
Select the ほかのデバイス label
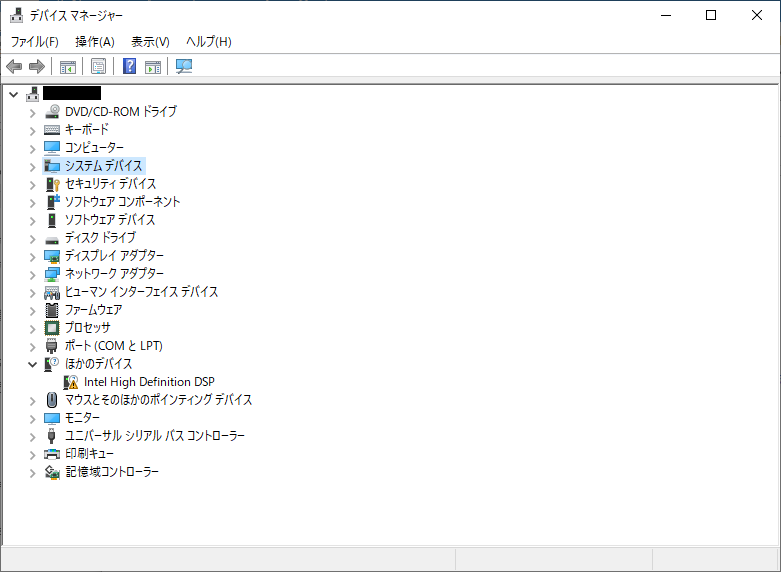click(x=98, y=364)
